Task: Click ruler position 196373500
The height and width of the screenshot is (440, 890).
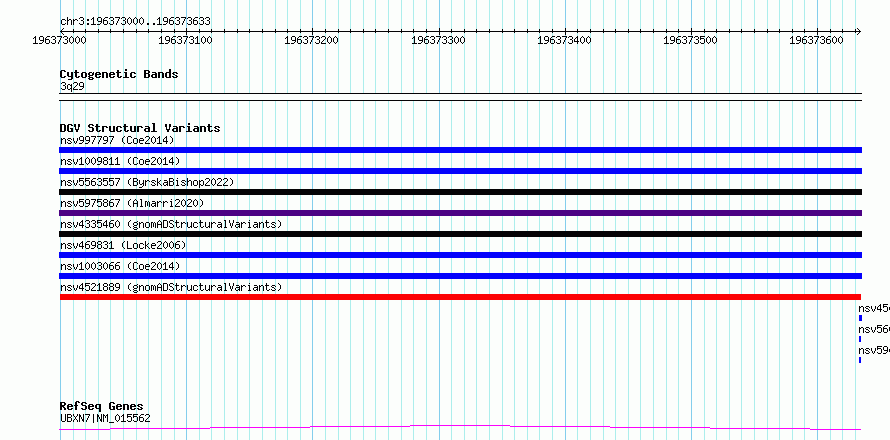Action: tap(690, 40)
